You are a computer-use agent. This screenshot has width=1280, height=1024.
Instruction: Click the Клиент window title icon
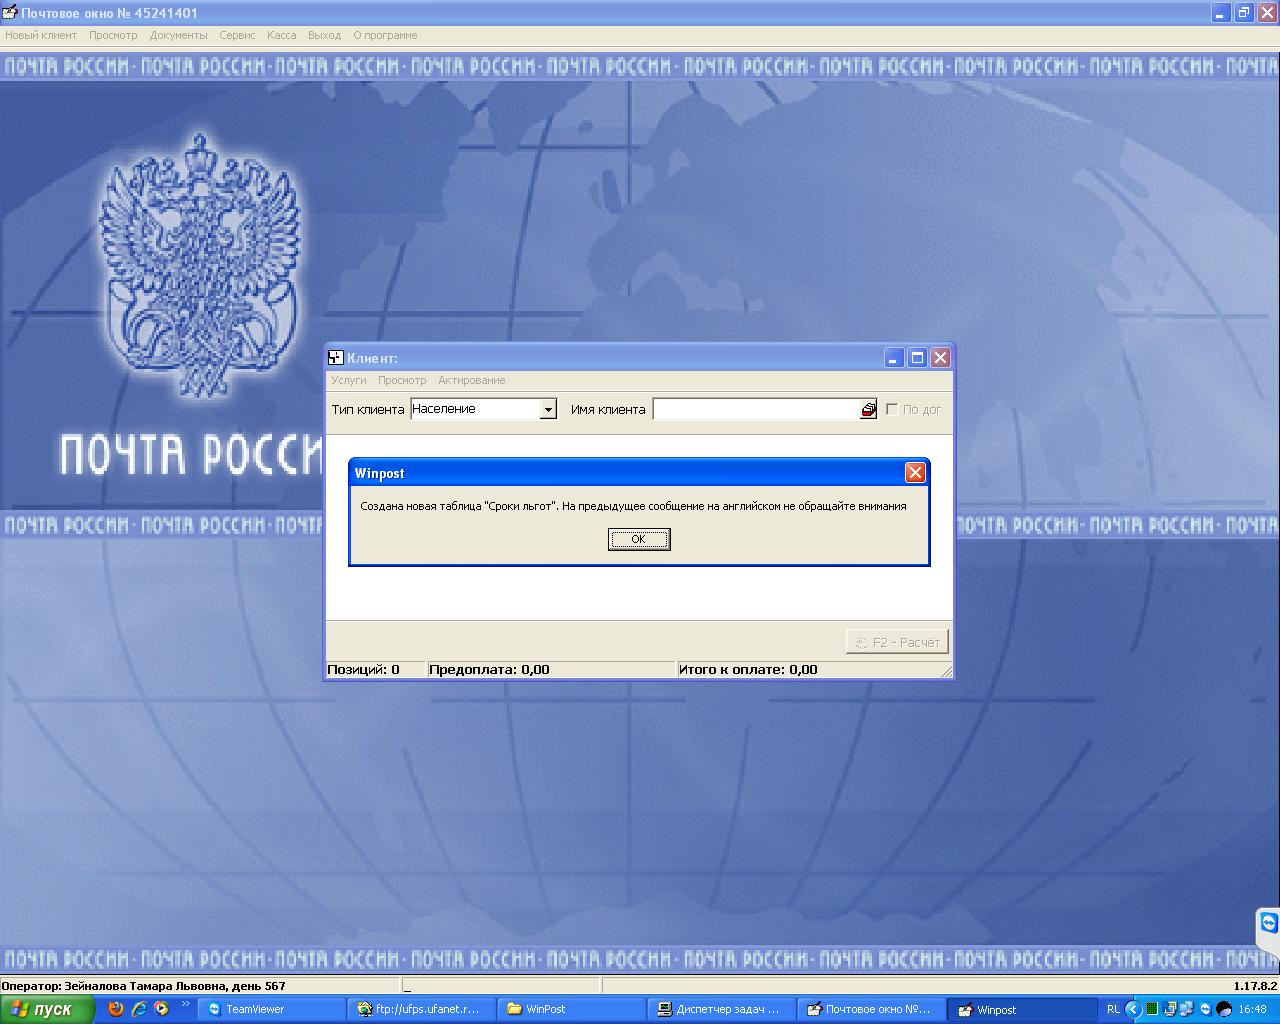coord(336,357)
